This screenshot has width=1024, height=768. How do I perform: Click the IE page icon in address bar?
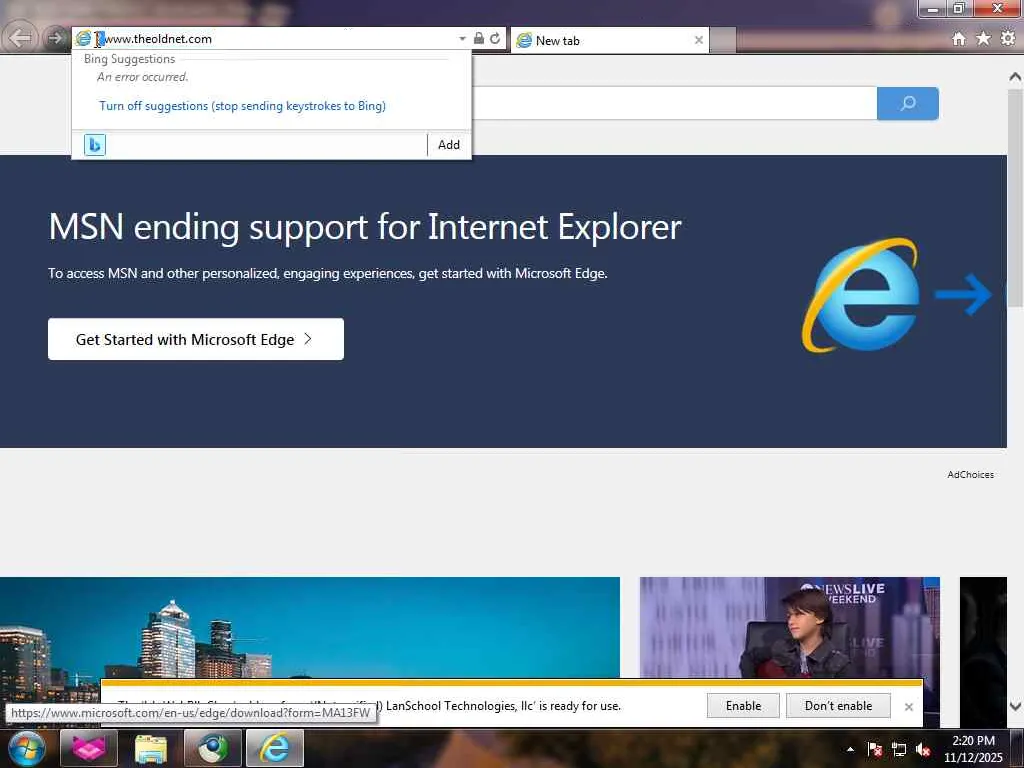click(x=84, y=39)
